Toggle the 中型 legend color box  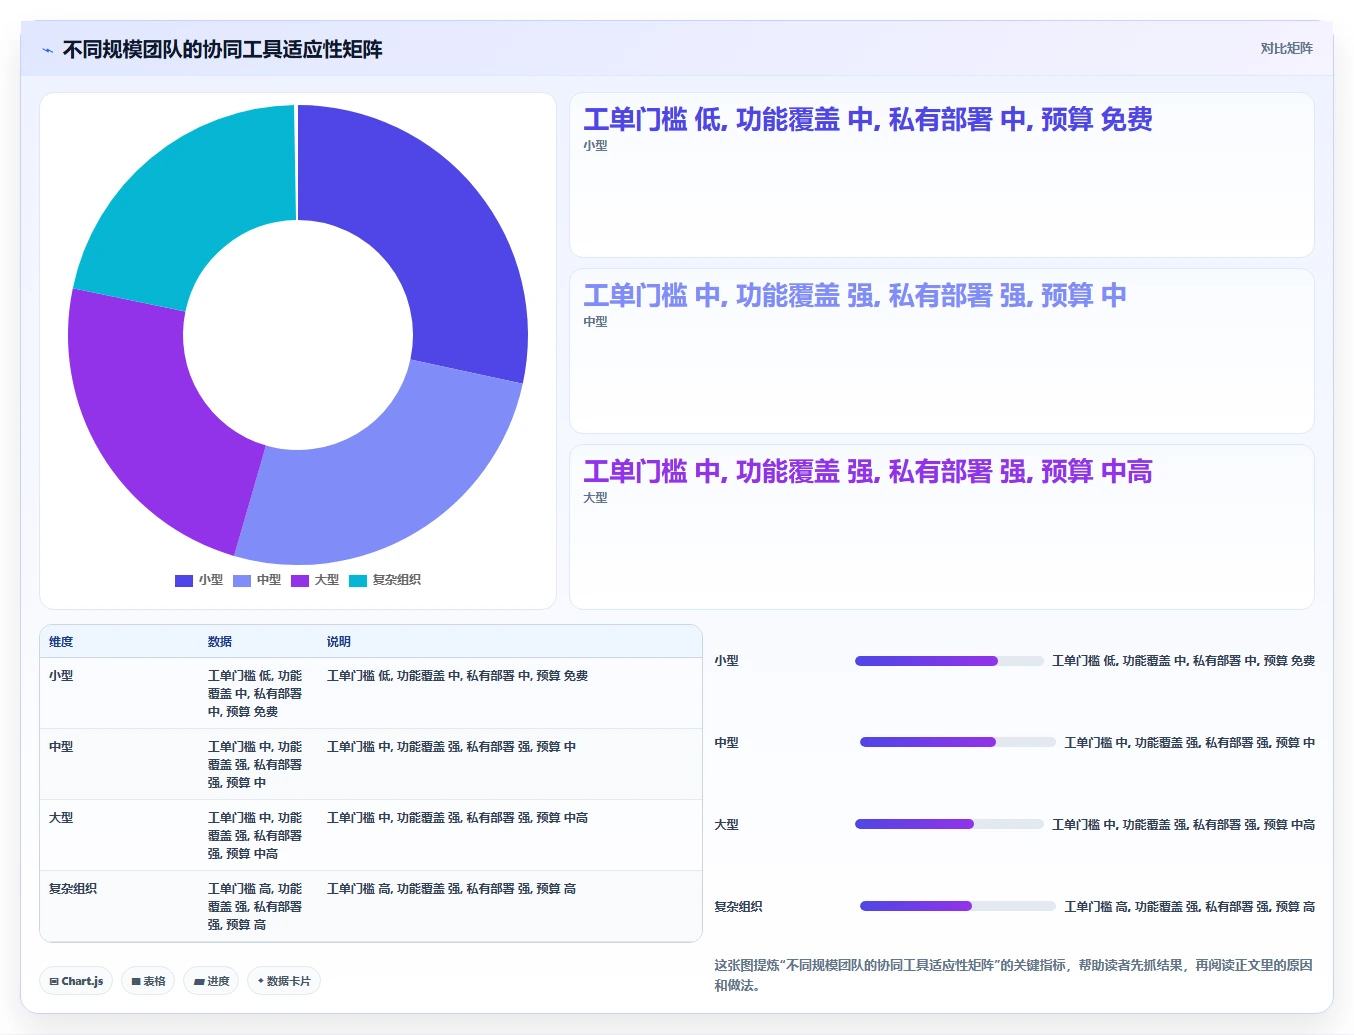click(242, 580)
